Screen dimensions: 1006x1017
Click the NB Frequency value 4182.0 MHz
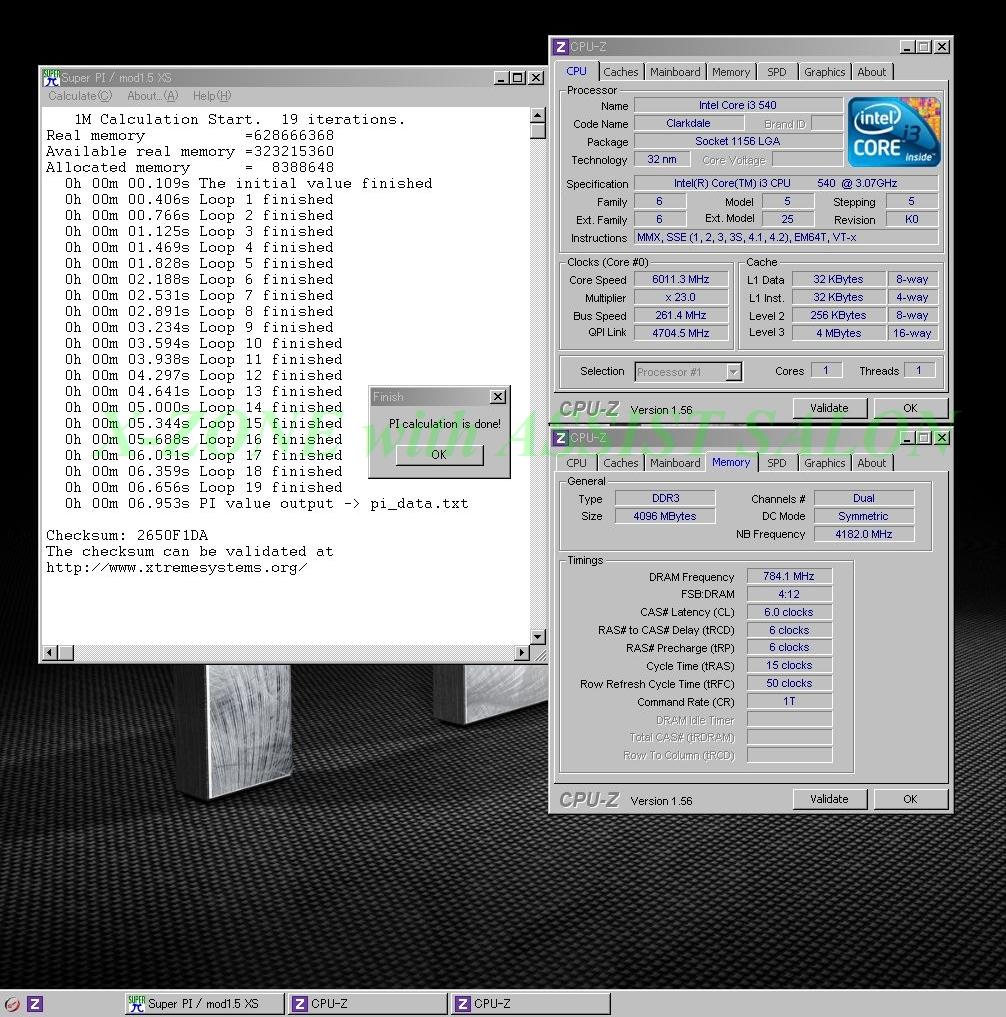click(863, 534)
